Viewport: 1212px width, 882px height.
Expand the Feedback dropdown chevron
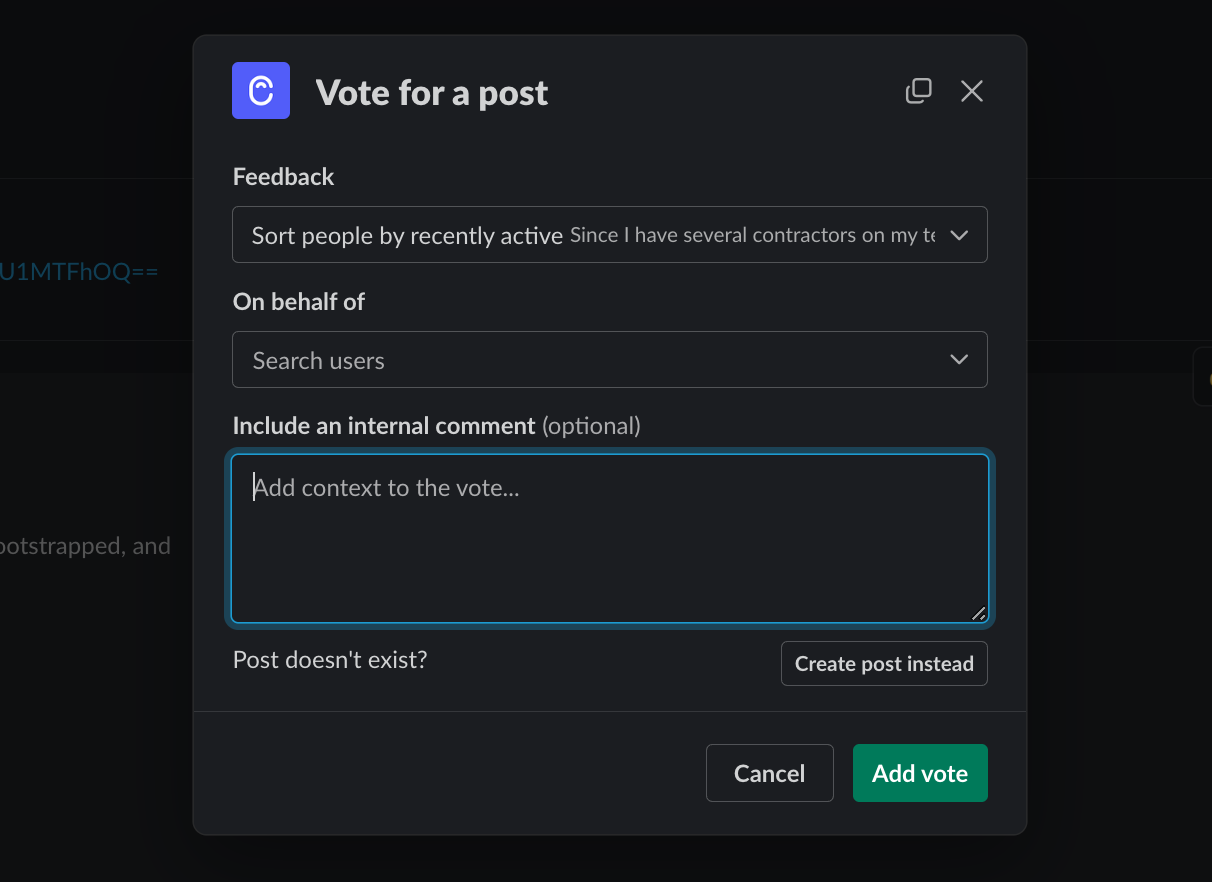click(959, 235)
